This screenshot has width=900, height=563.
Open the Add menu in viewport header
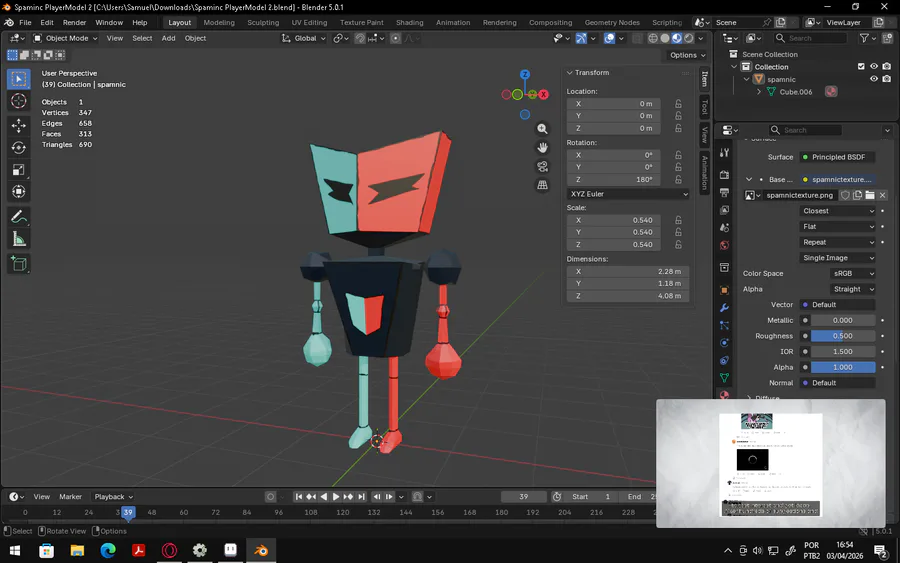[168, 38]
